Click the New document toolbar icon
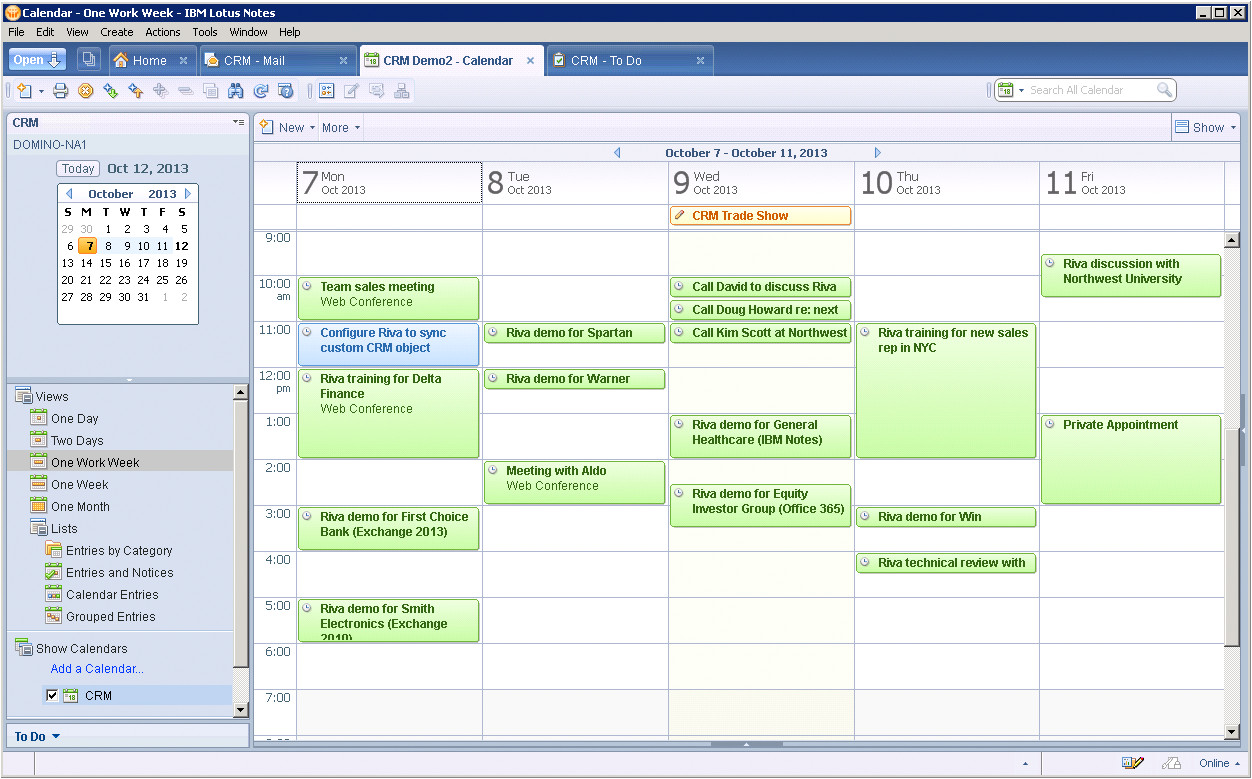This screenshot has width=1252, height=779. pos(24,91)
